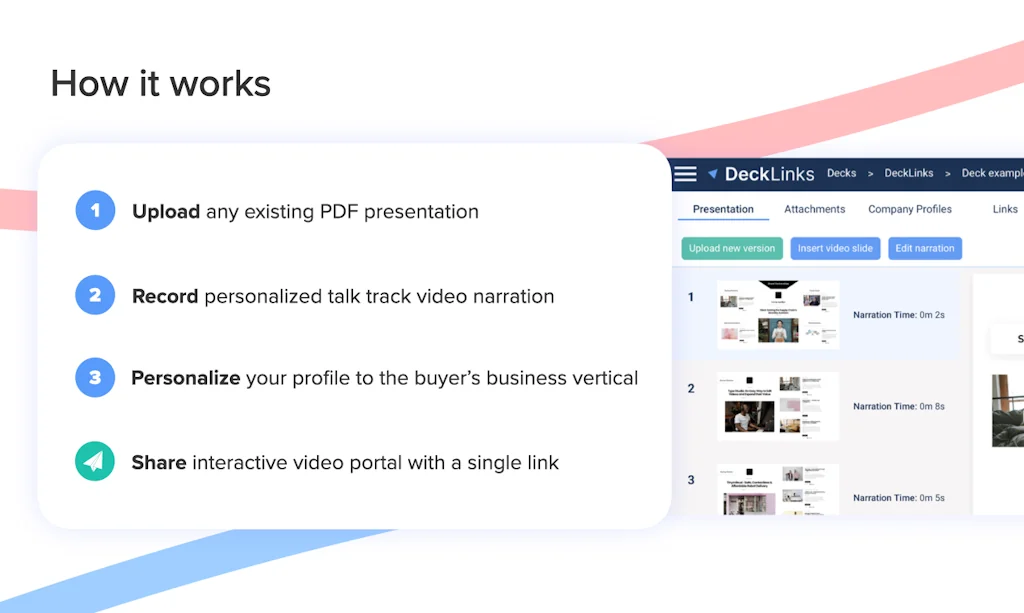
Task: Click 'Narration Time: 0m 5s' text
Action: click(899, 497)
